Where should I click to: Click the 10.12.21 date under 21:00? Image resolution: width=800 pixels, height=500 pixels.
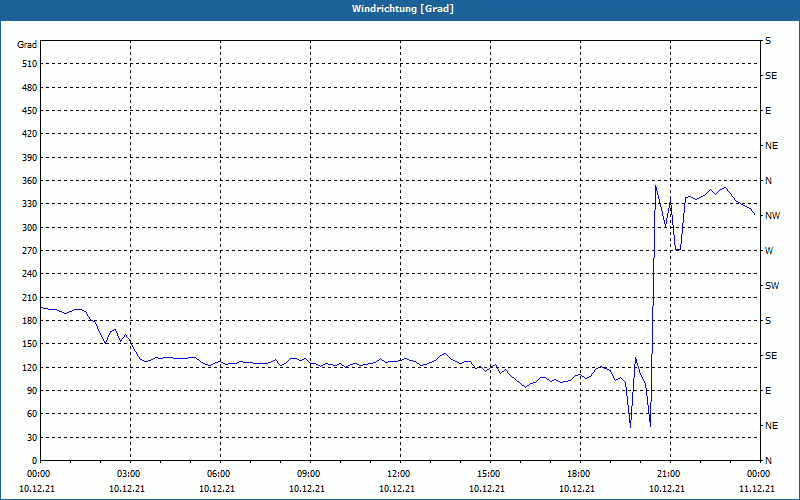click(x=667, y=488)
